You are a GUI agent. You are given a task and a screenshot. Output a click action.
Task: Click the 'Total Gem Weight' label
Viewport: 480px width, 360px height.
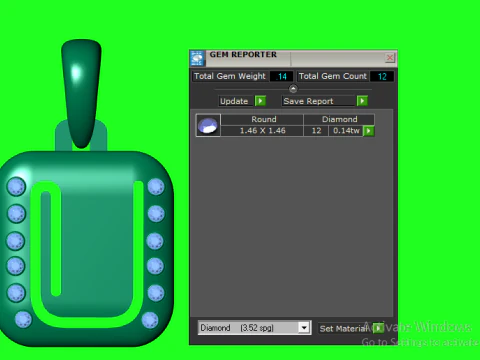(x=230, y=76)
